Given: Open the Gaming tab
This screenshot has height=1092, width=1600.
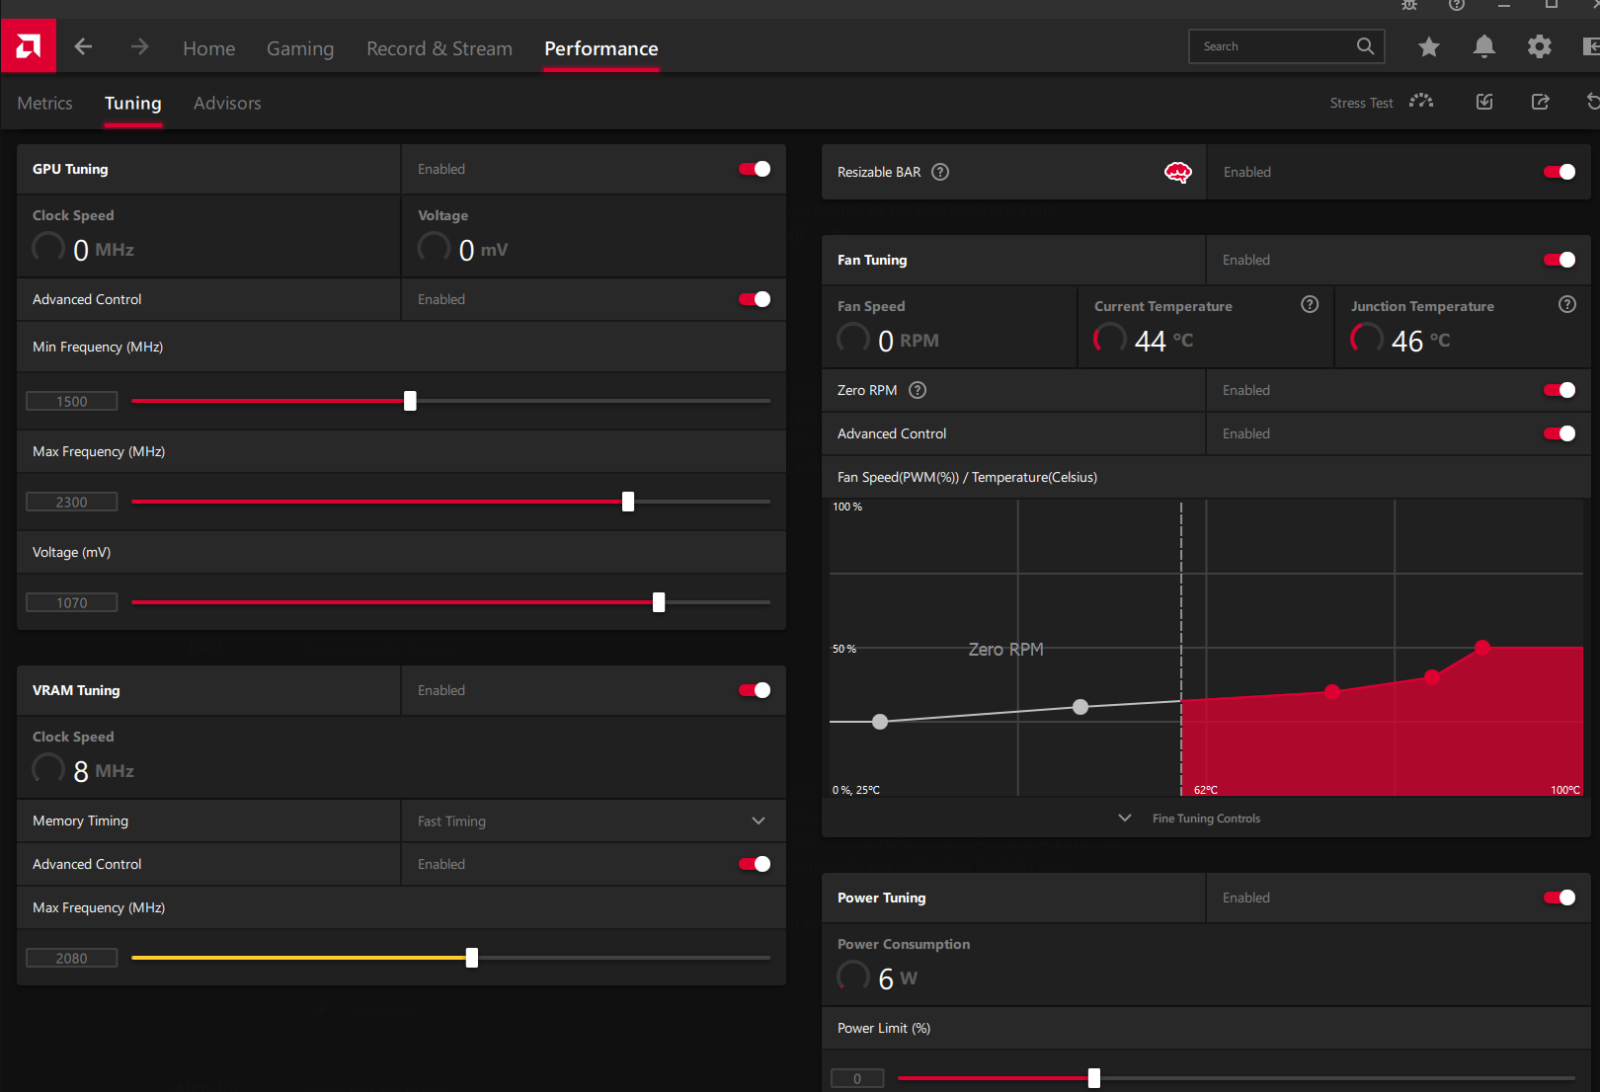Looking at the screenshot, I should pyautogui.click(x=300, y=48).
